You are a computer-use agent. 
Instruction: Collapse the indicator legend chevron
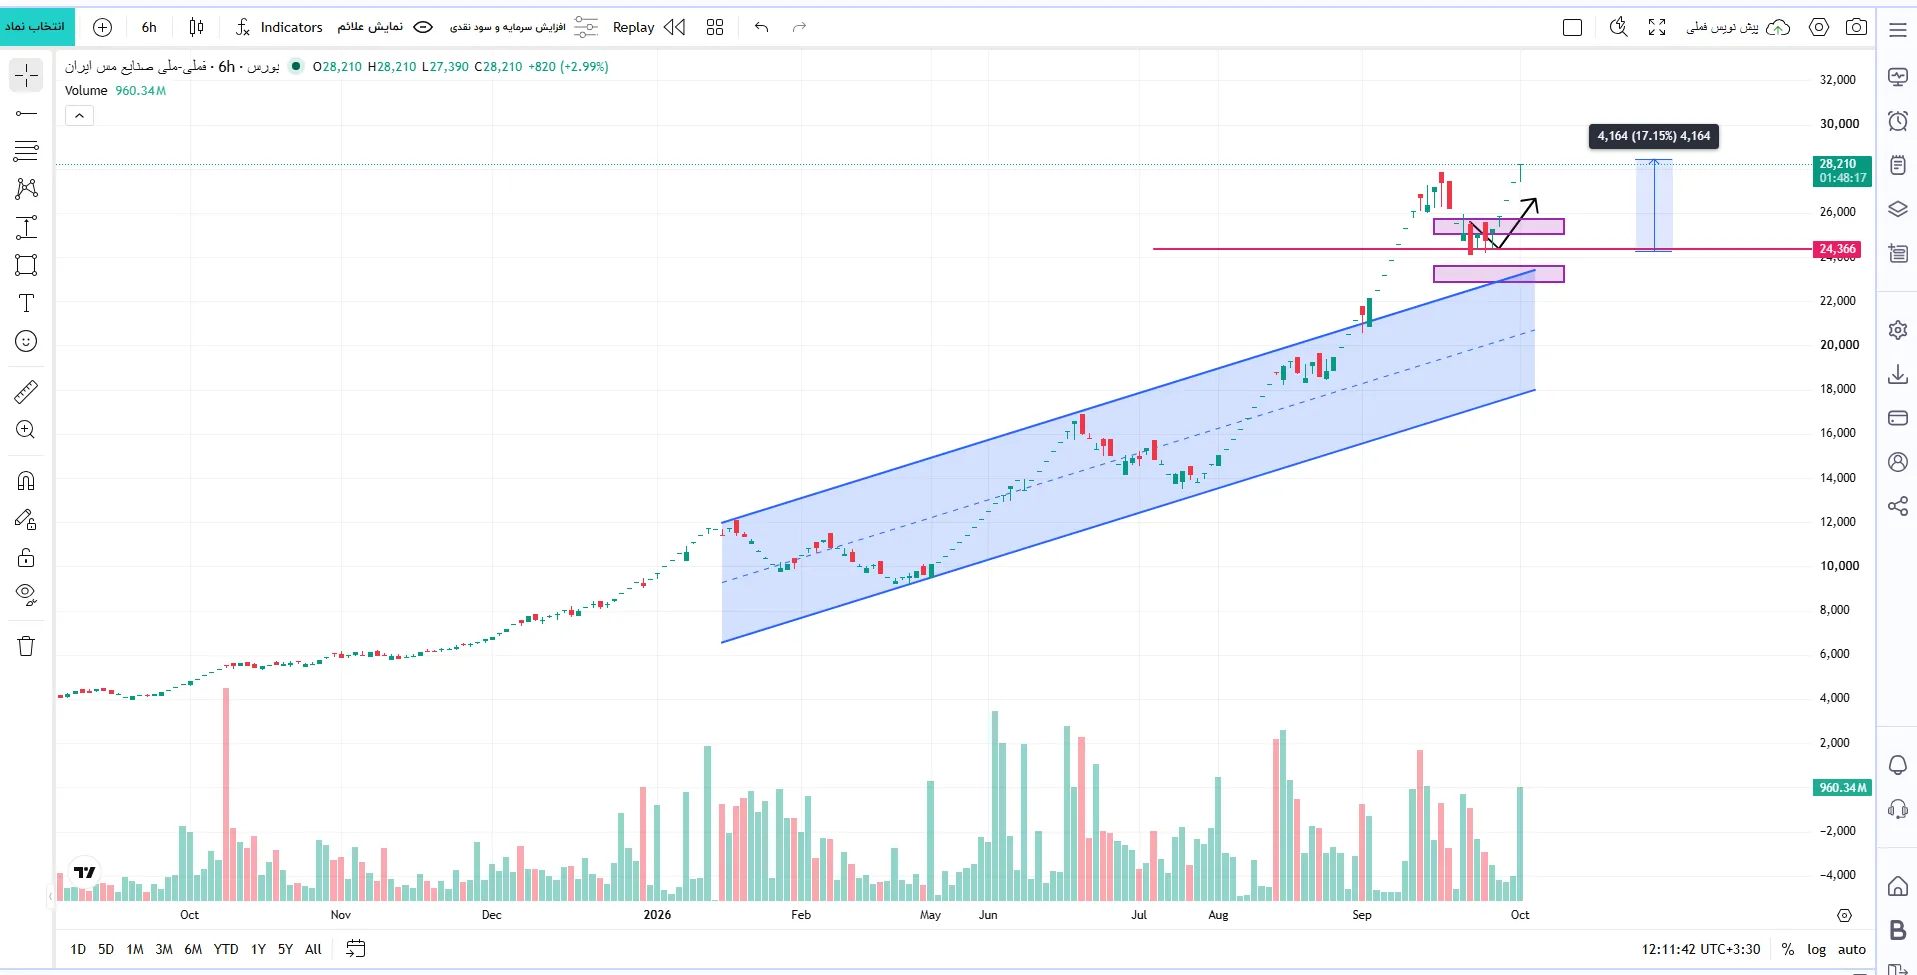click(x=79, y=116)
